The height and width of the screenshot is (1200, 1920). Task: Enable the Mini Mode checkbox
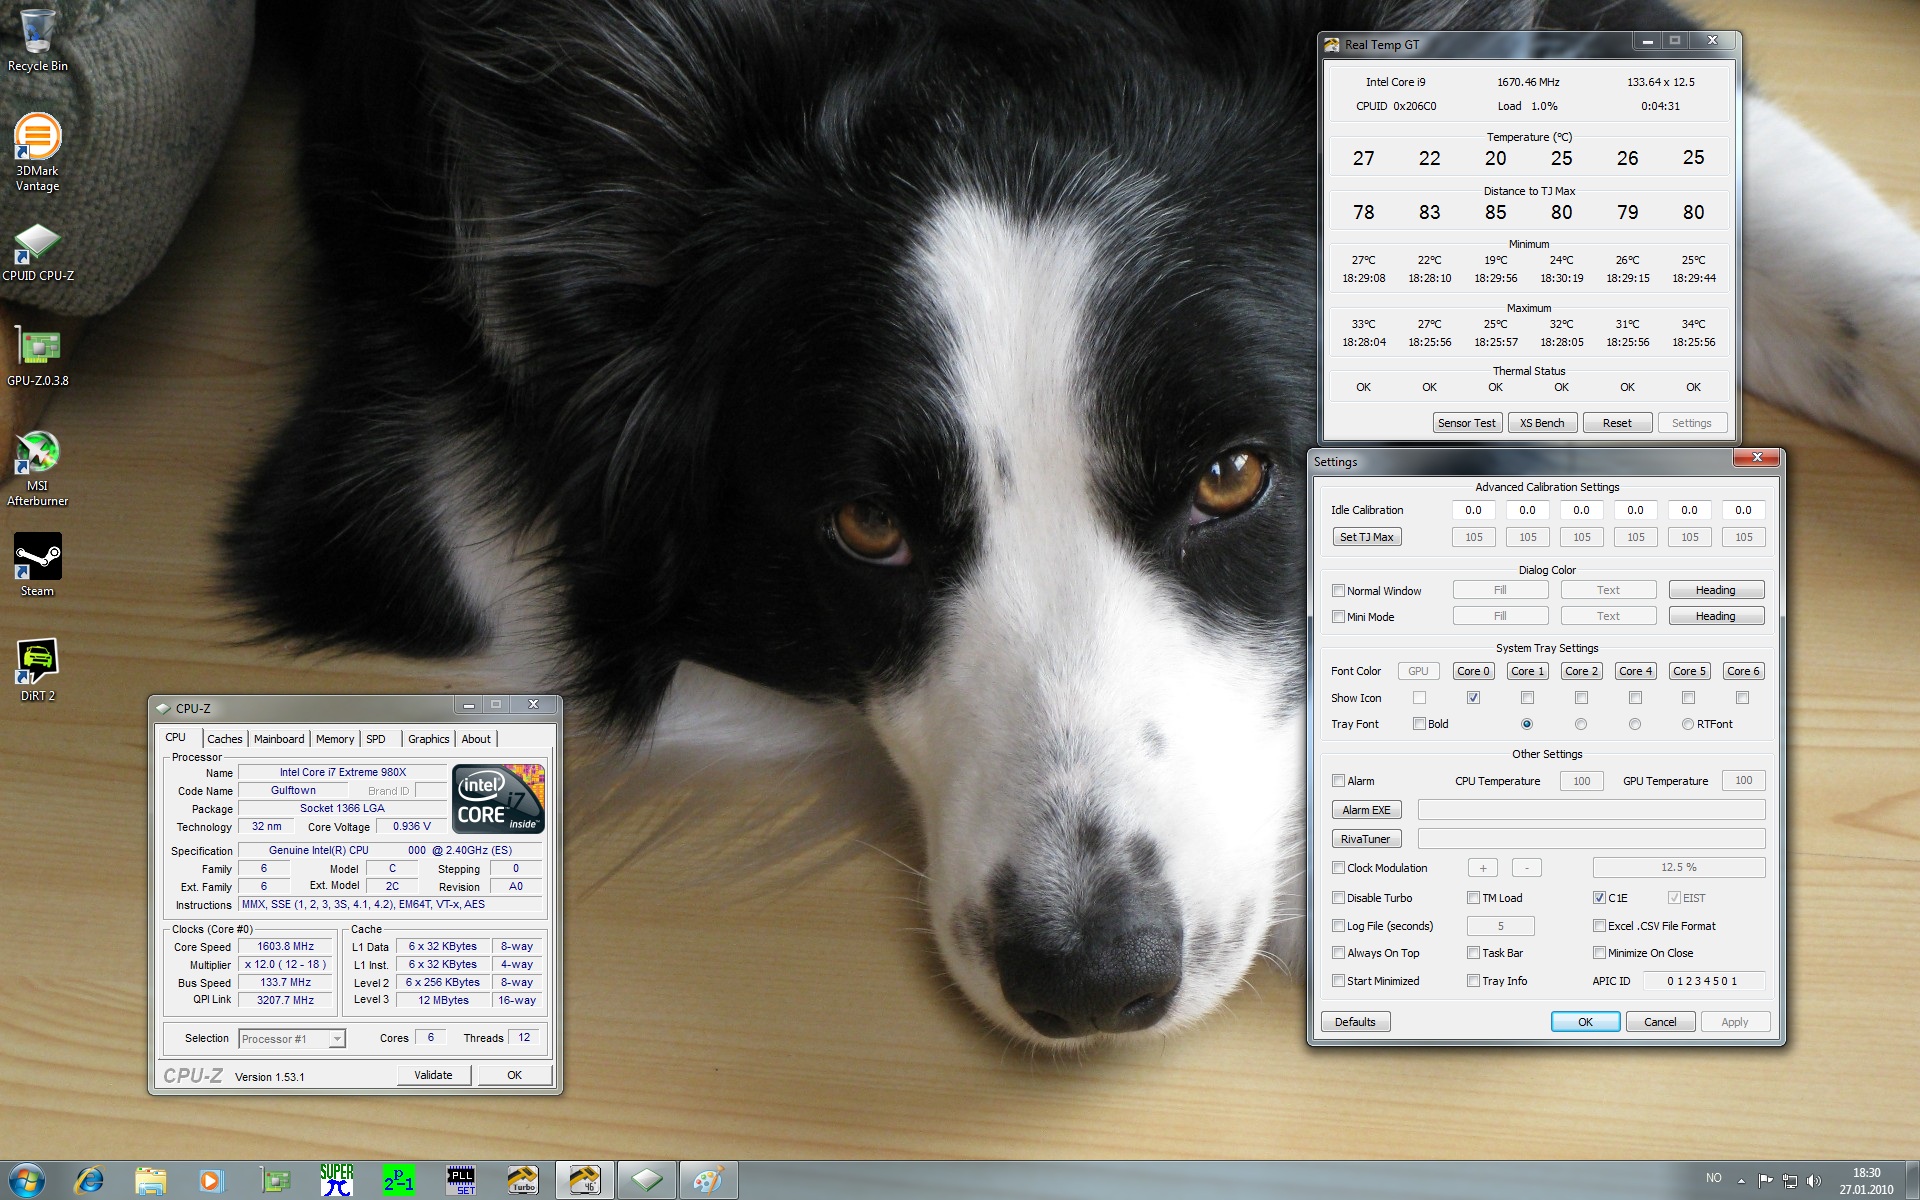1338,617
